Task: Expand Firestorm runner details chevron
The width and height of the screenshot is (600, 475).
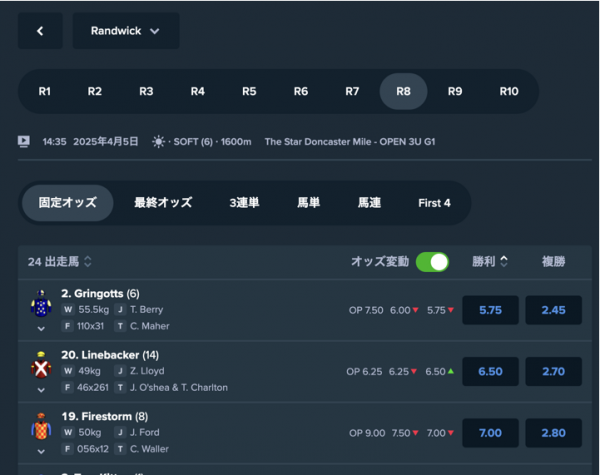Action: (41, 452)
